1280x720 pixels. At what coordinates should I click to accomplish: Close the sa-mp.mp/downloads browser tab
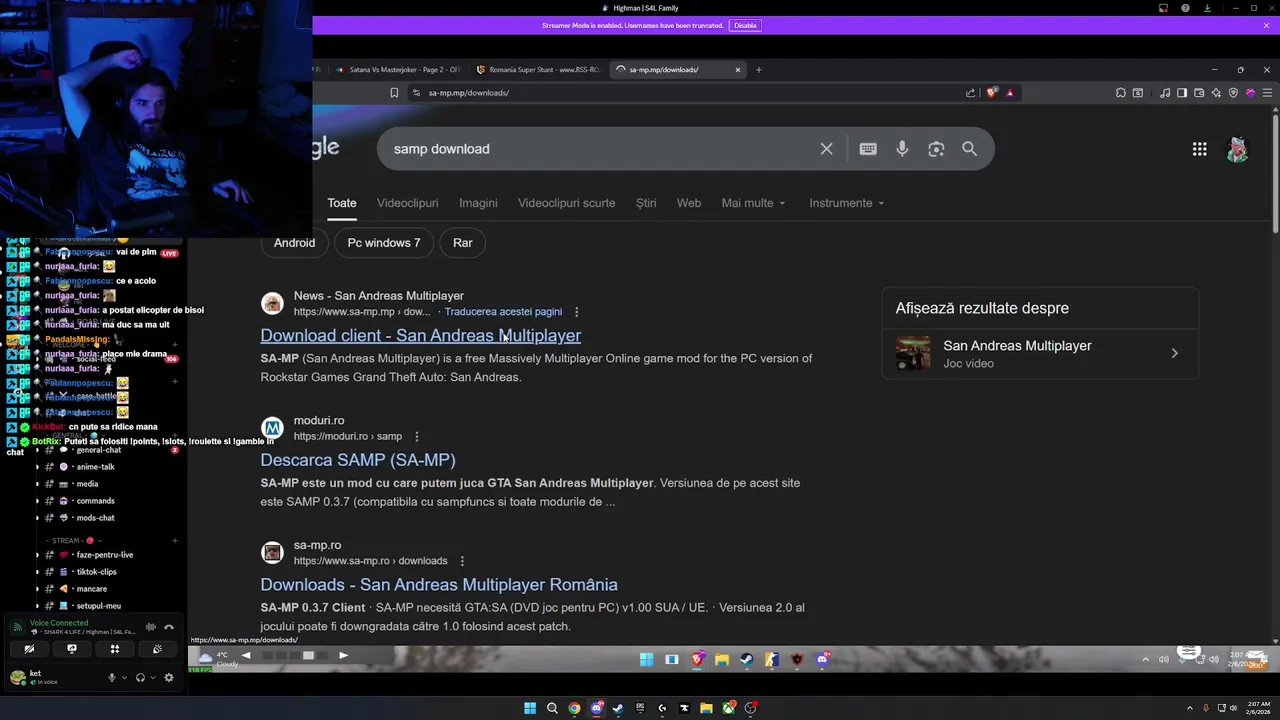coord(738,70)
